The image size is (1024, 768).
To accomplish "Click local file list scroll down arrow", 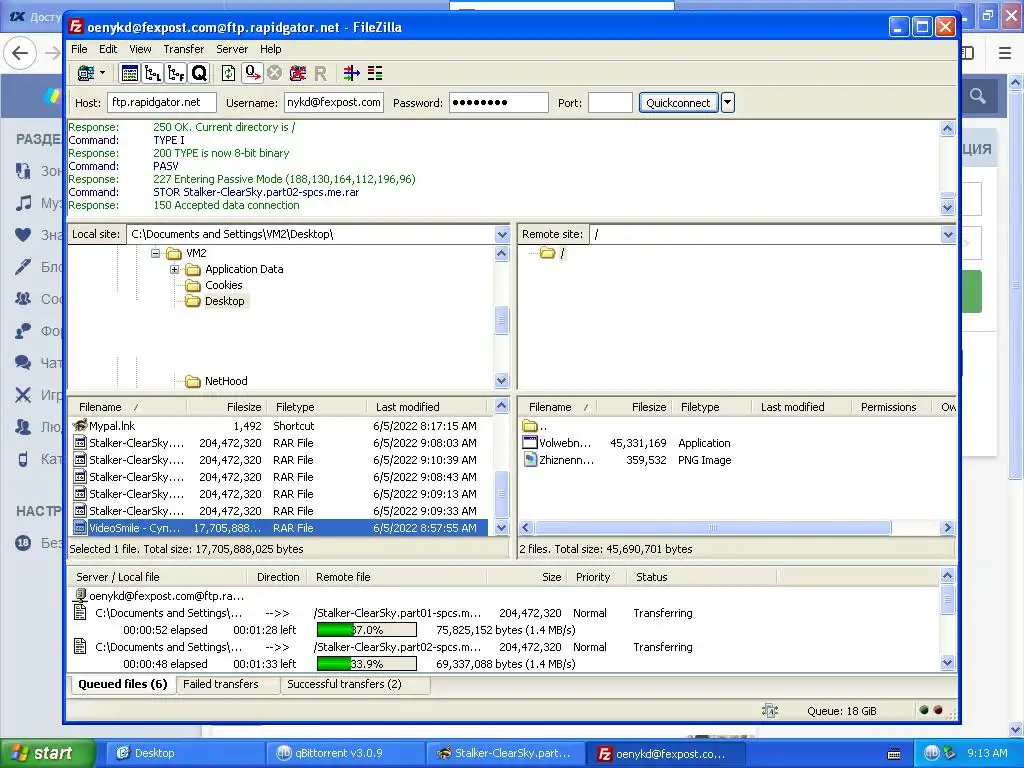I will pos(502,528).
